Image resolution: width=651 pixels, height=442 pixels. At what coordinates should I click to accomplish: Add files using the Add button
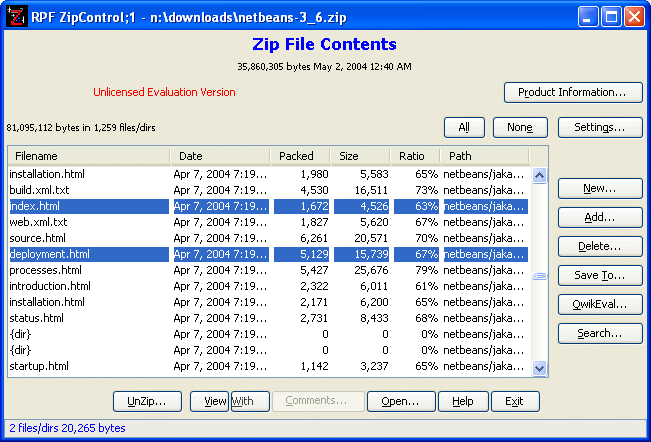600,217
